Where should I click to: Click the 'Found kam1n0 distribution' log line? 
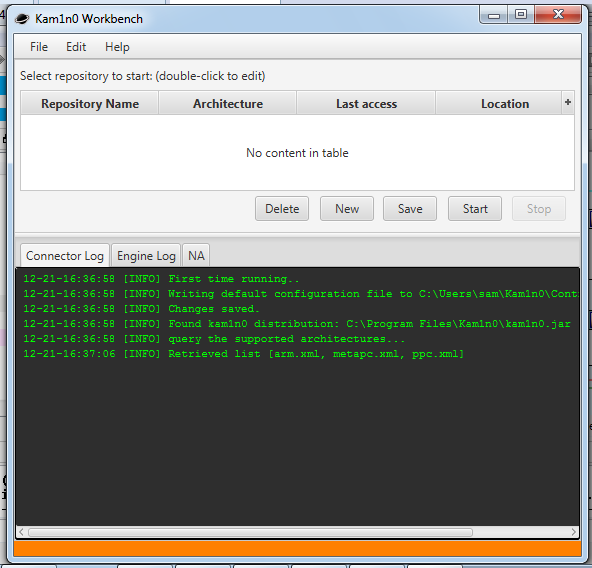(x=297, y=324)
